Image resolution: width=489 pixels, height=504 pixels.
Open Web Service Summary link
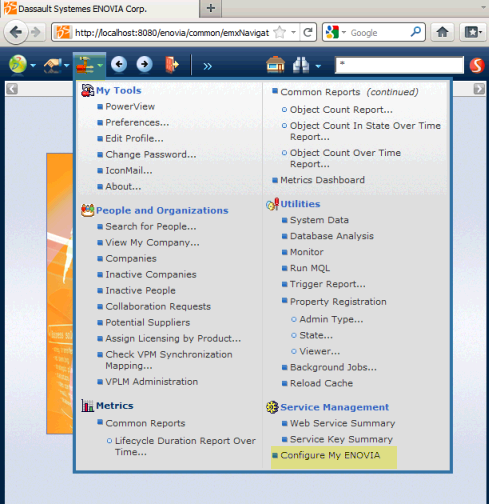coord(342,423)
